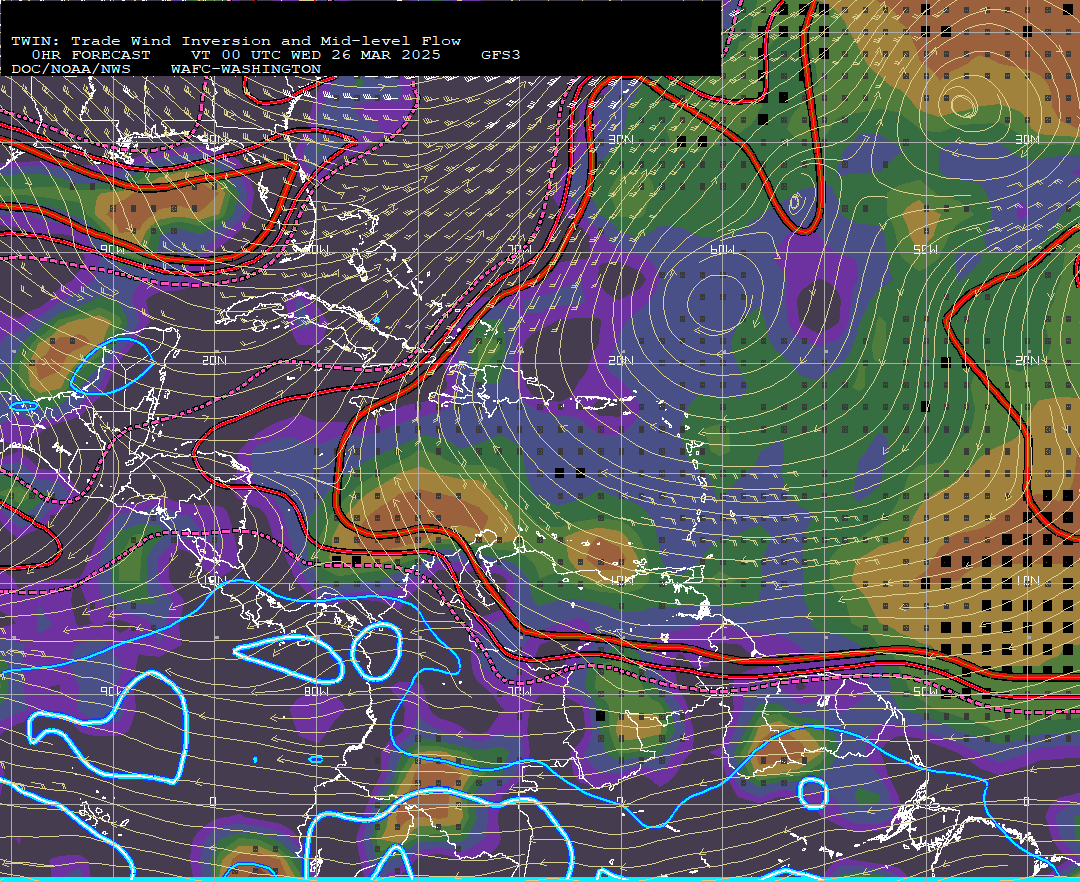The height and width of the screenshot is (882, 1080).
Task: Select the "GFS3" model label
Action: click(501, 55)
